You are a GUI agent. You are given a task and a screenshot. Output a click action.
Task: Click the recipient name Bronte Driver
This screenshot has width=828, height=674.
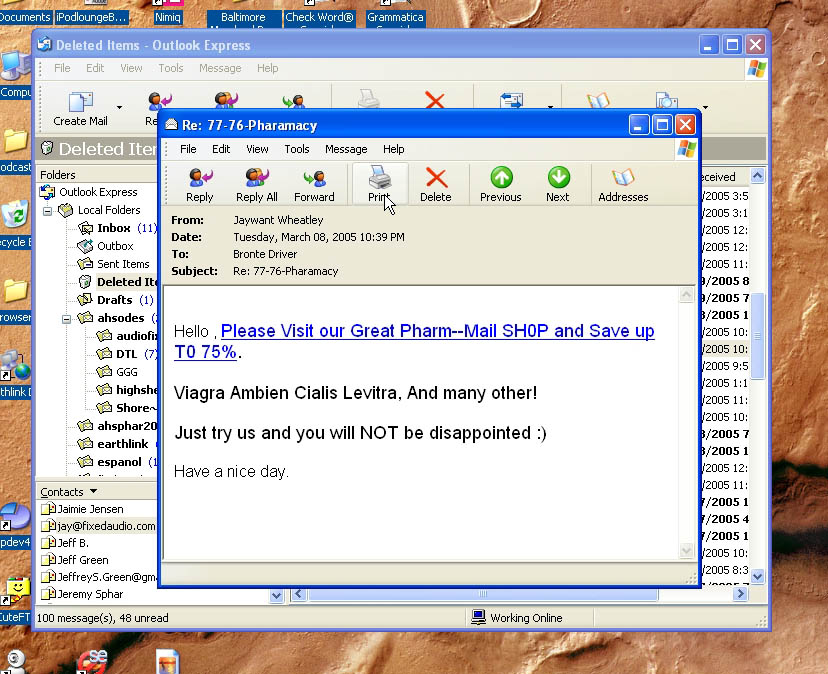click(x=265, y=254)
